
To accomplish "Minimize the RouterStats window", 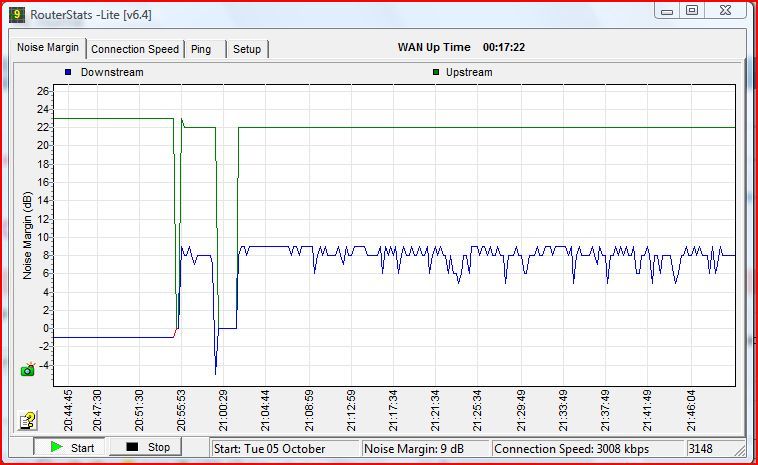I will point(668,10).
